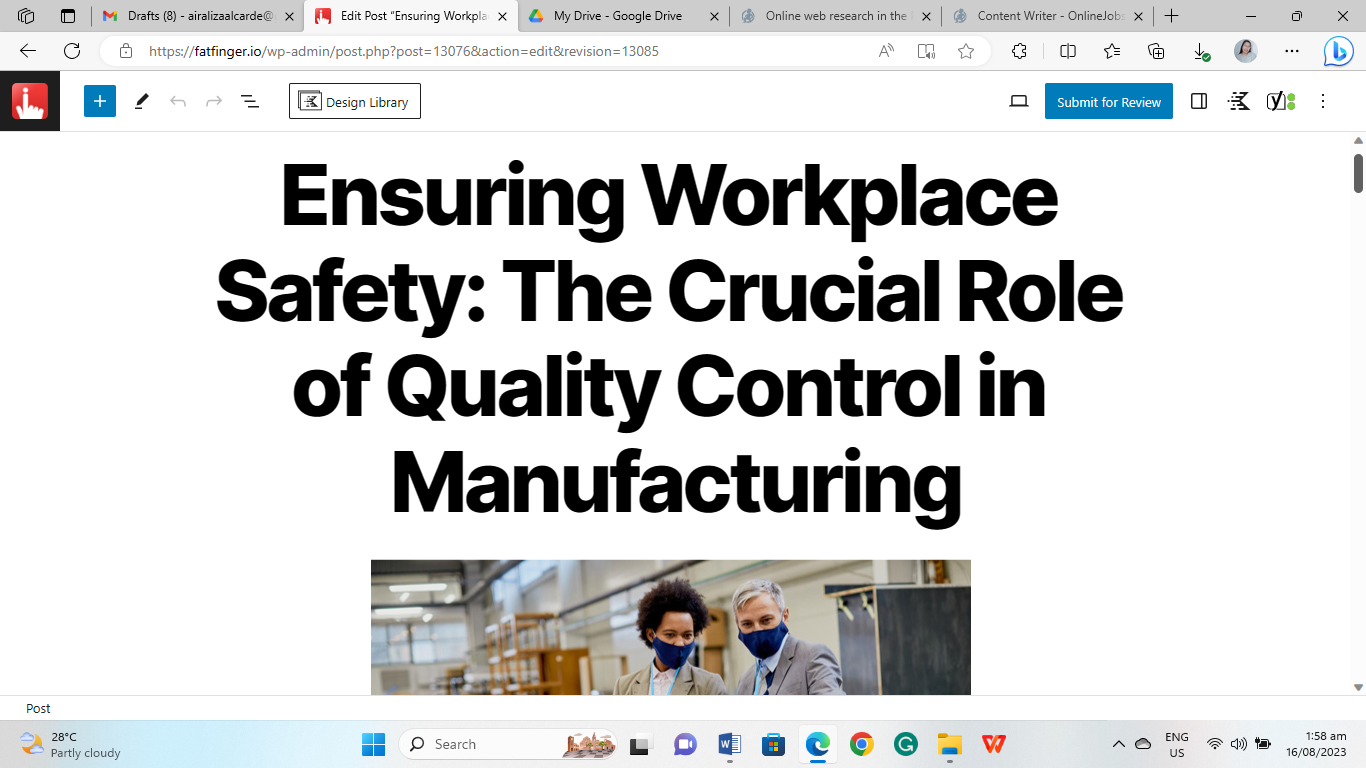This screenshot has width=1366, height=768.
Task: Select the featured image of masked workers
Action: pyautogui.click(x=671, y=627)
